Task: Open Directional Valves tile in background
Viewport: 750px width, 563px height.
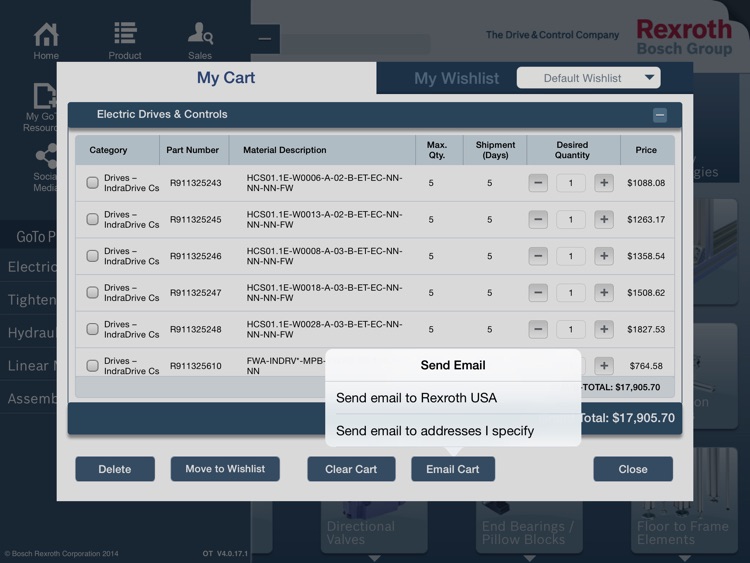Action: click(x=374, y=527)
